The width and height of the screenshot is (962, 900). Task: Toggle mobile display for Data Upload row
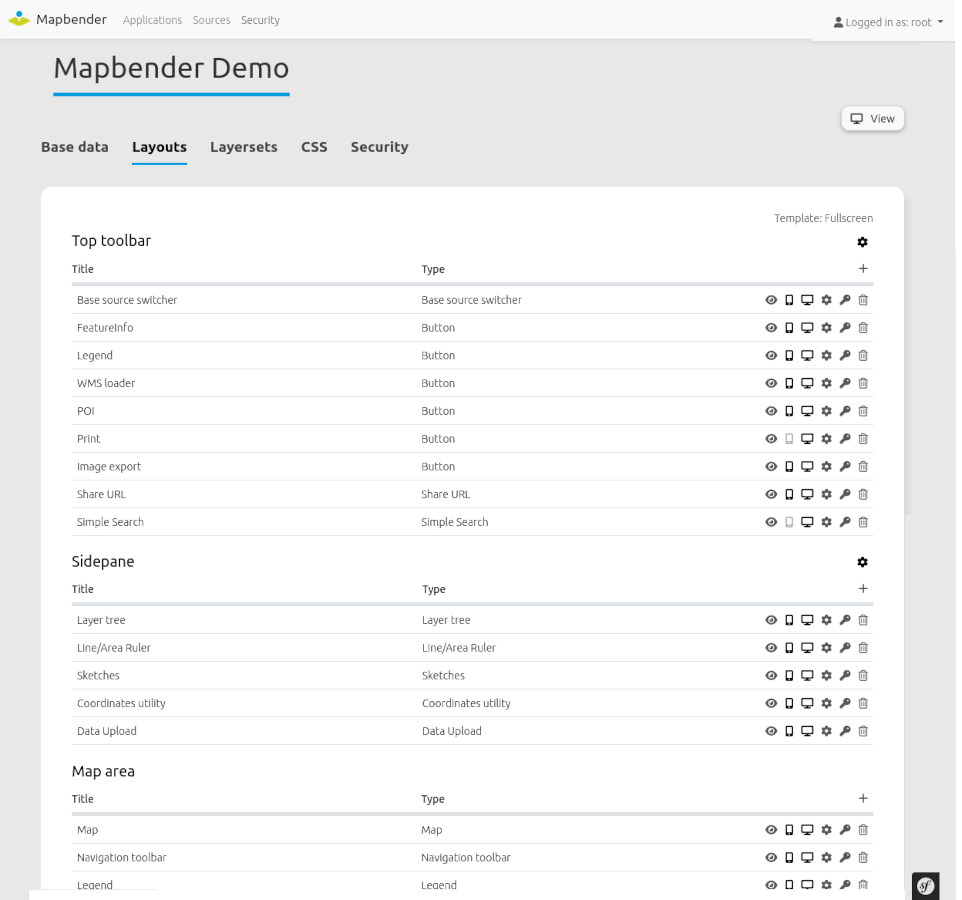point(790,731)
